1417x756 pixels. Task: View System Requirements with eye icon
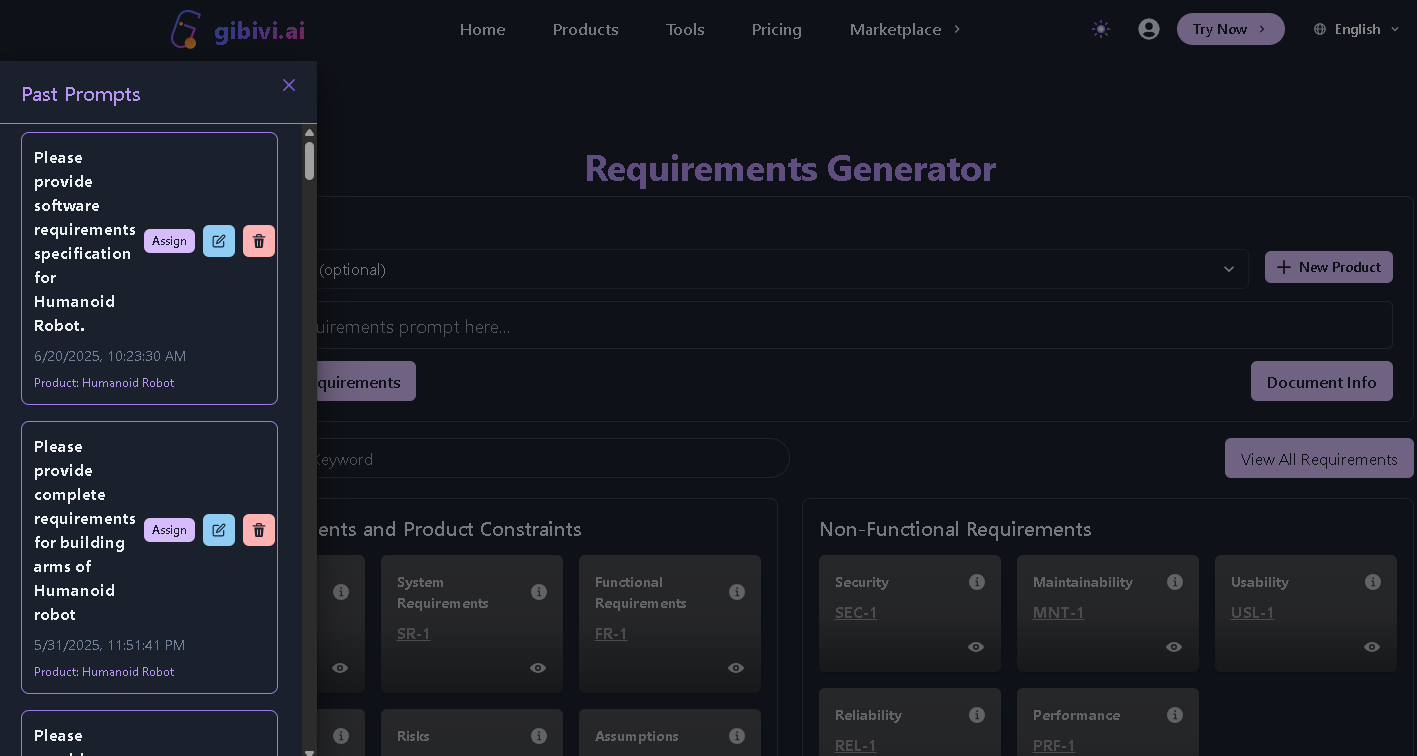pos(538,668)
